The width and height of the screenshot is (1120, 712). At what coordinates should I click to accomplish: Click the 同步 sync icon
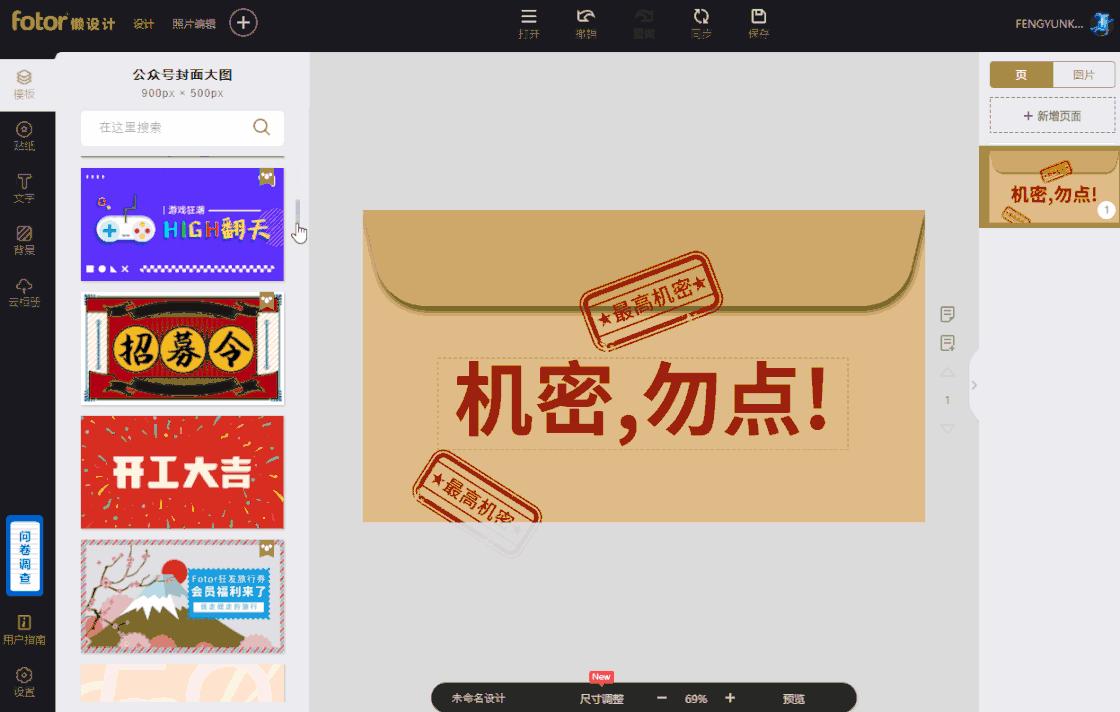(x=701, y=24)
